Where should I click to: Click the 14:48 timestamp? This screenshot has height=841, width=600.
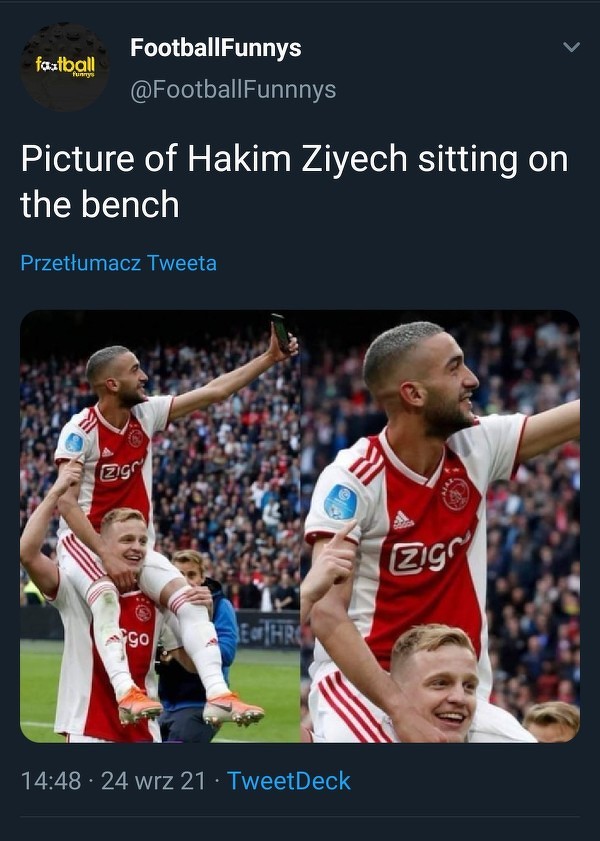coord(50,781)
